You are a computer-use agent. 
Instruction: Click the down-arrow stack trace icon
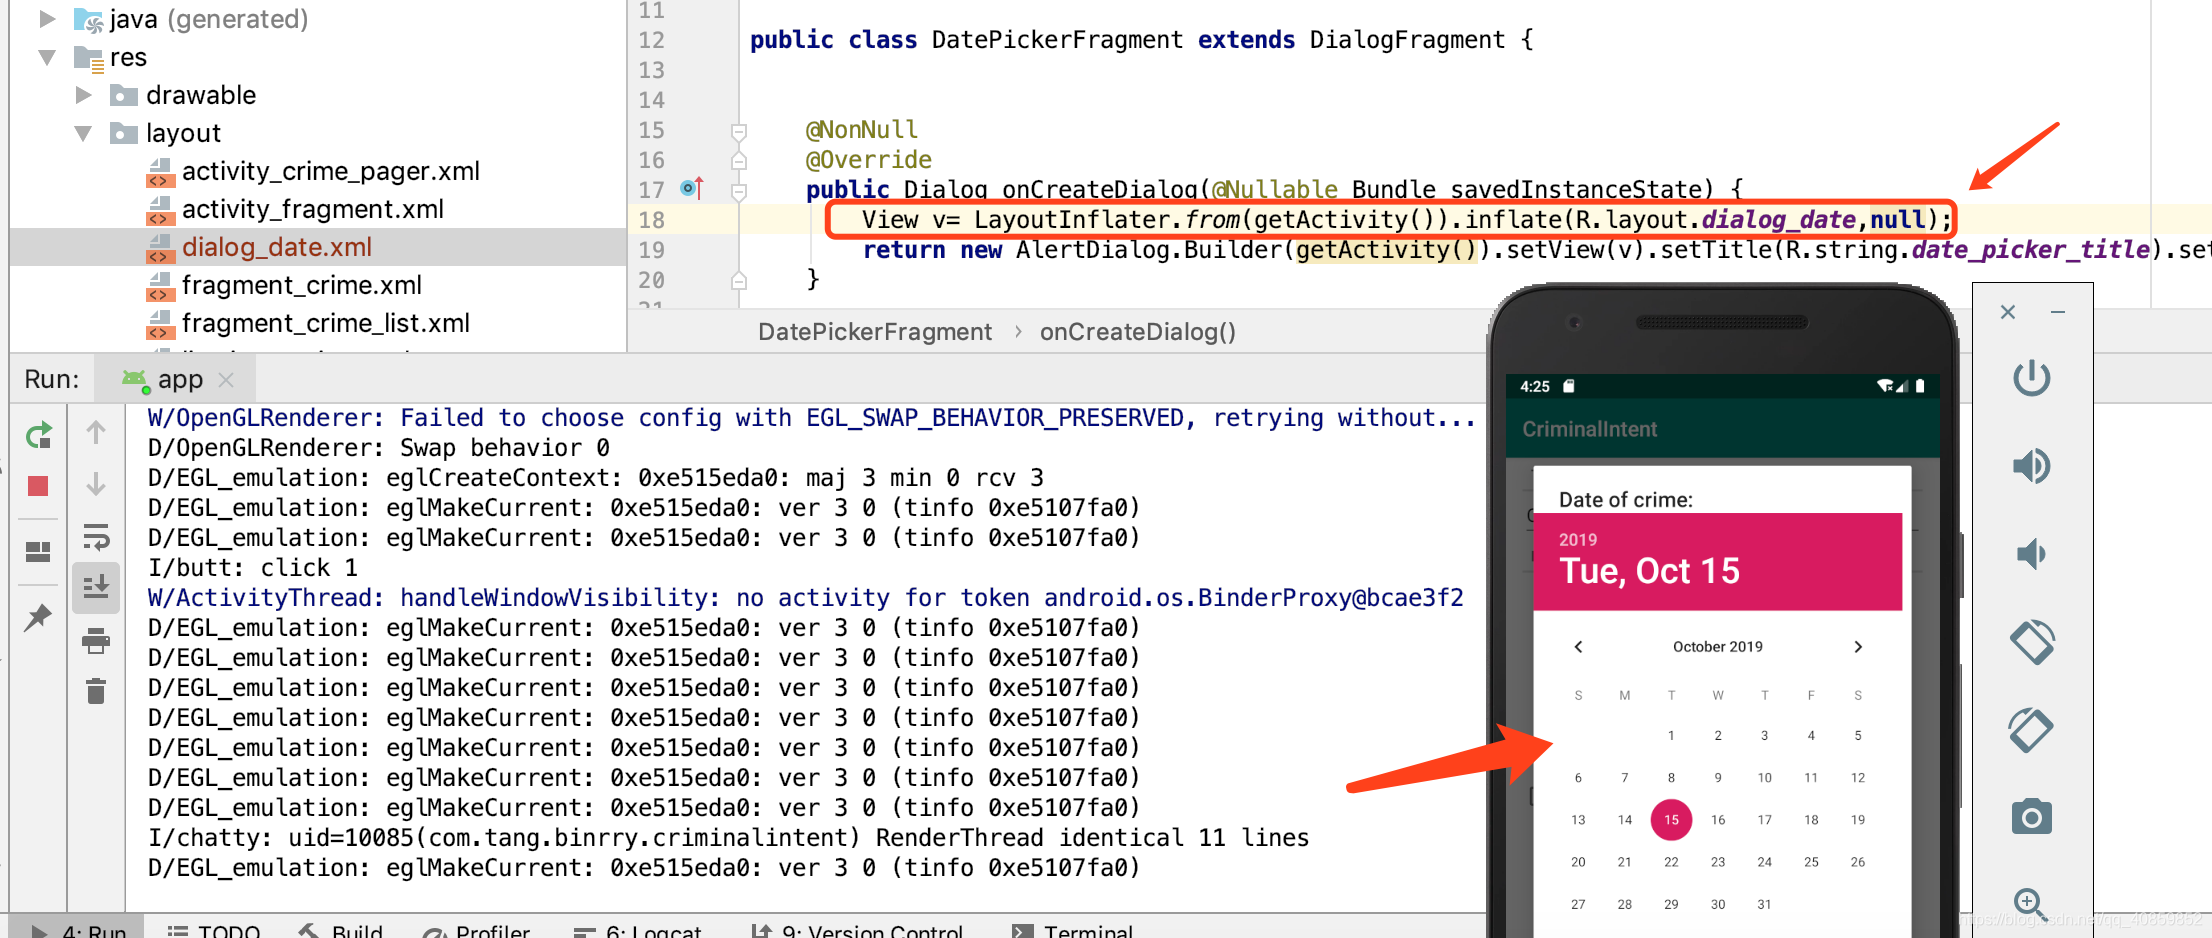click(x=96, y=484)
